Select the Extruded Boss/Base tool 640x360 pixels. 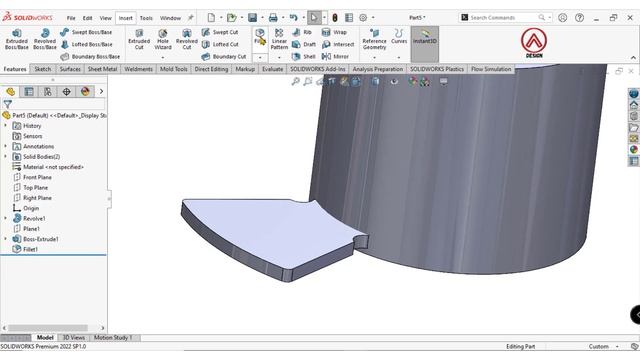[17, 39]
